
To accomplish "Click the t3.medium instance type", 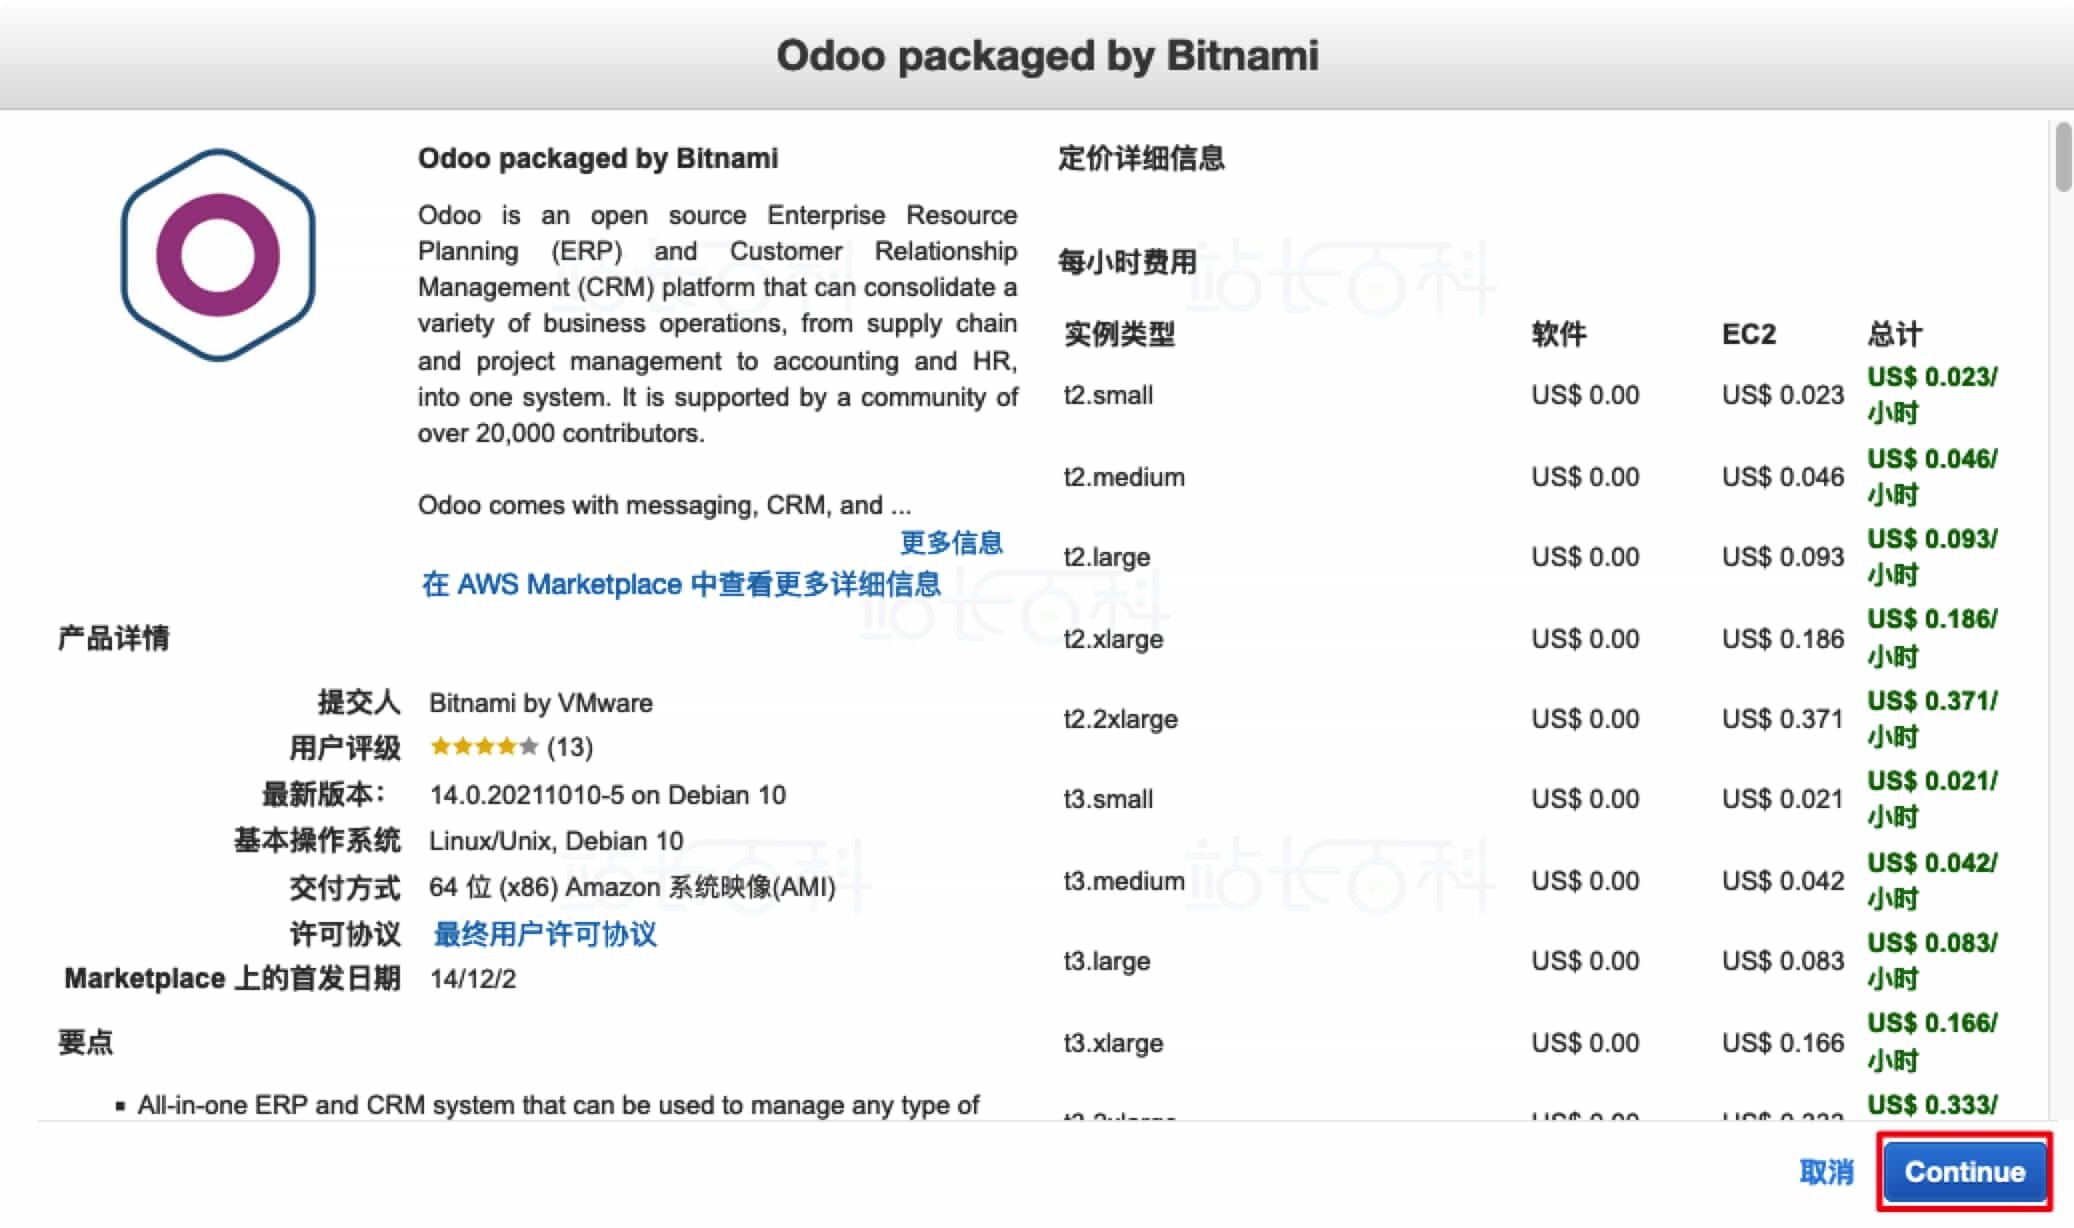I will pyautogui.click(x=1124, y=881).
